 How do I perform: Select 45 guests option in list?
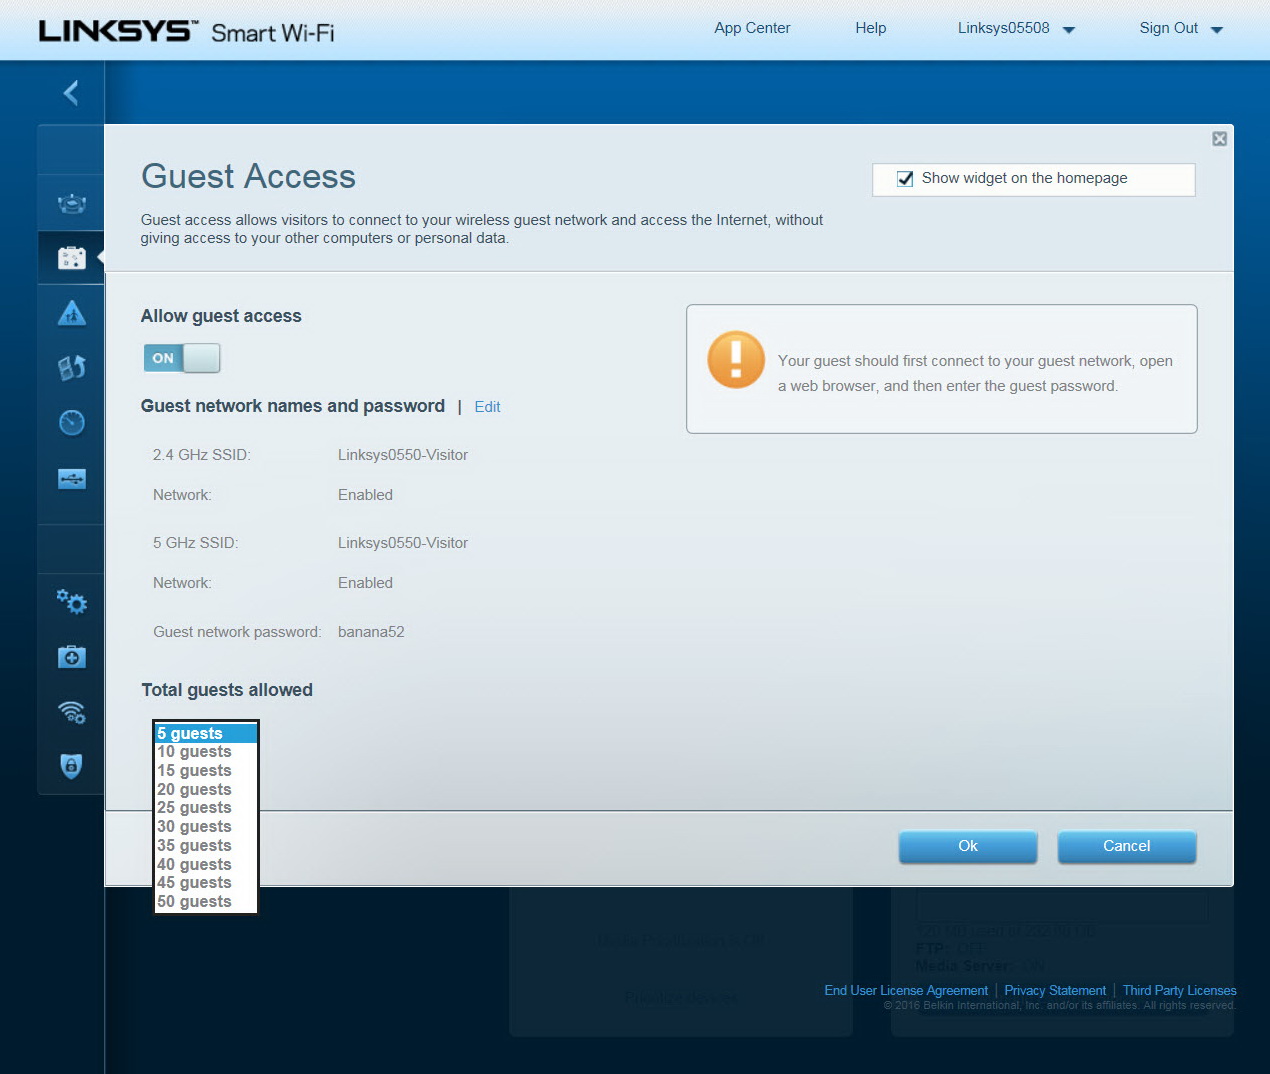pyautogui.click(x=206, y=883)
